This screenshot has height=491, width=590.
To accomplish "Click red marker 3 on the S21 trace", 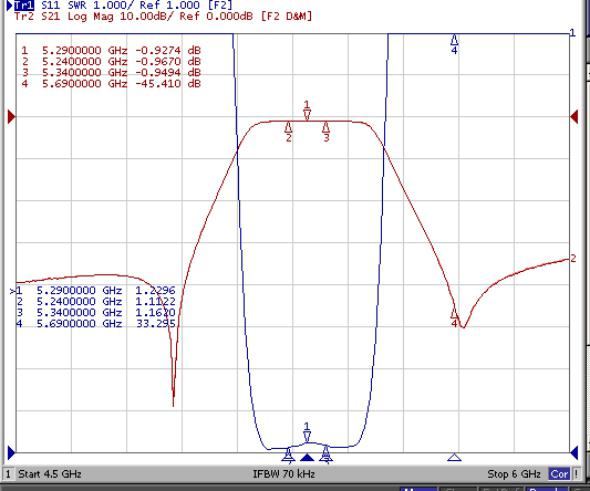I will 326,132.
